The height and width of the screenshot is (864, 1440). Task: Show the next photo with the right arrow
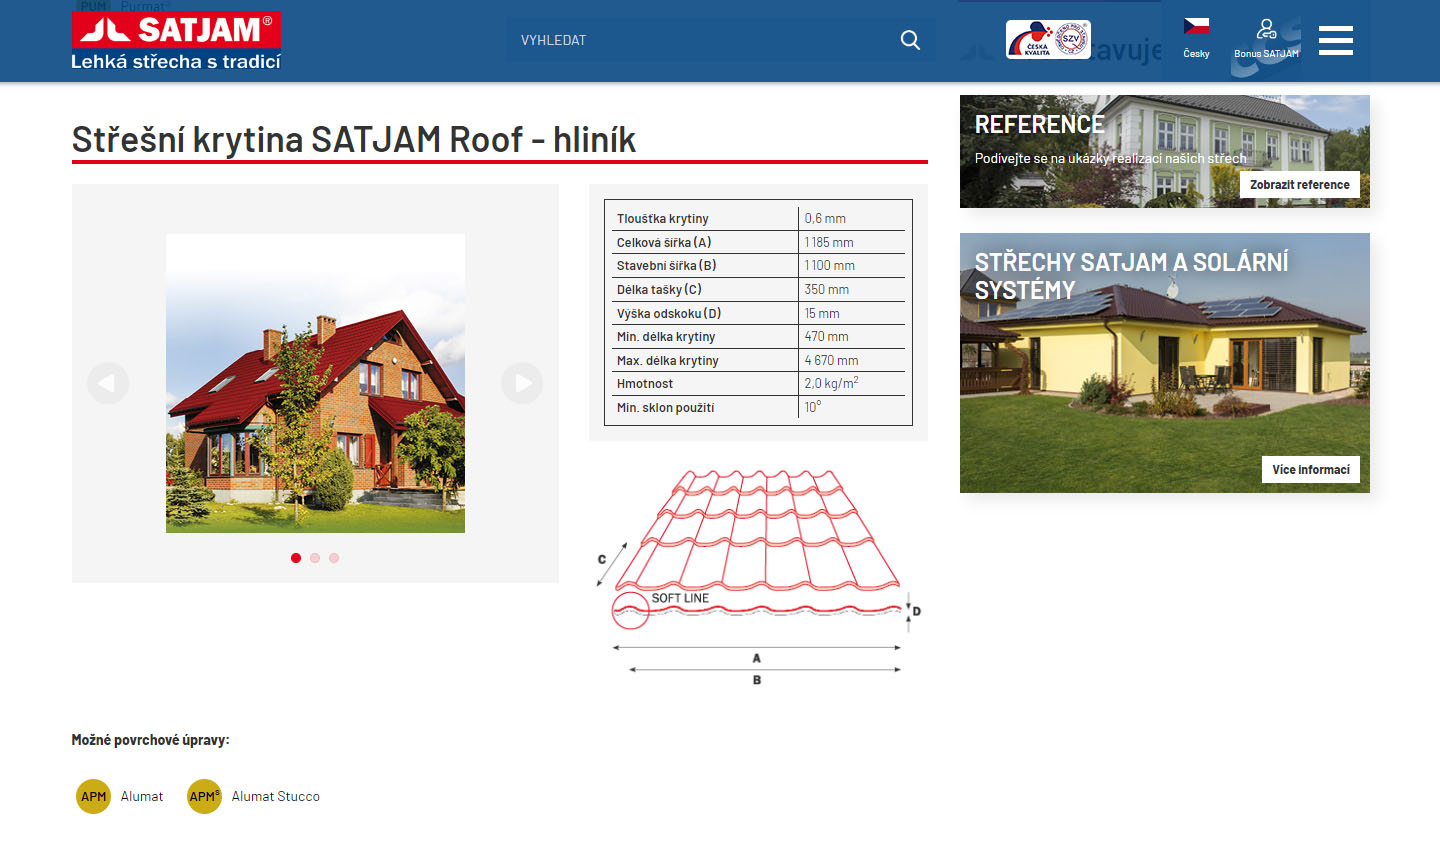point(522,383)
